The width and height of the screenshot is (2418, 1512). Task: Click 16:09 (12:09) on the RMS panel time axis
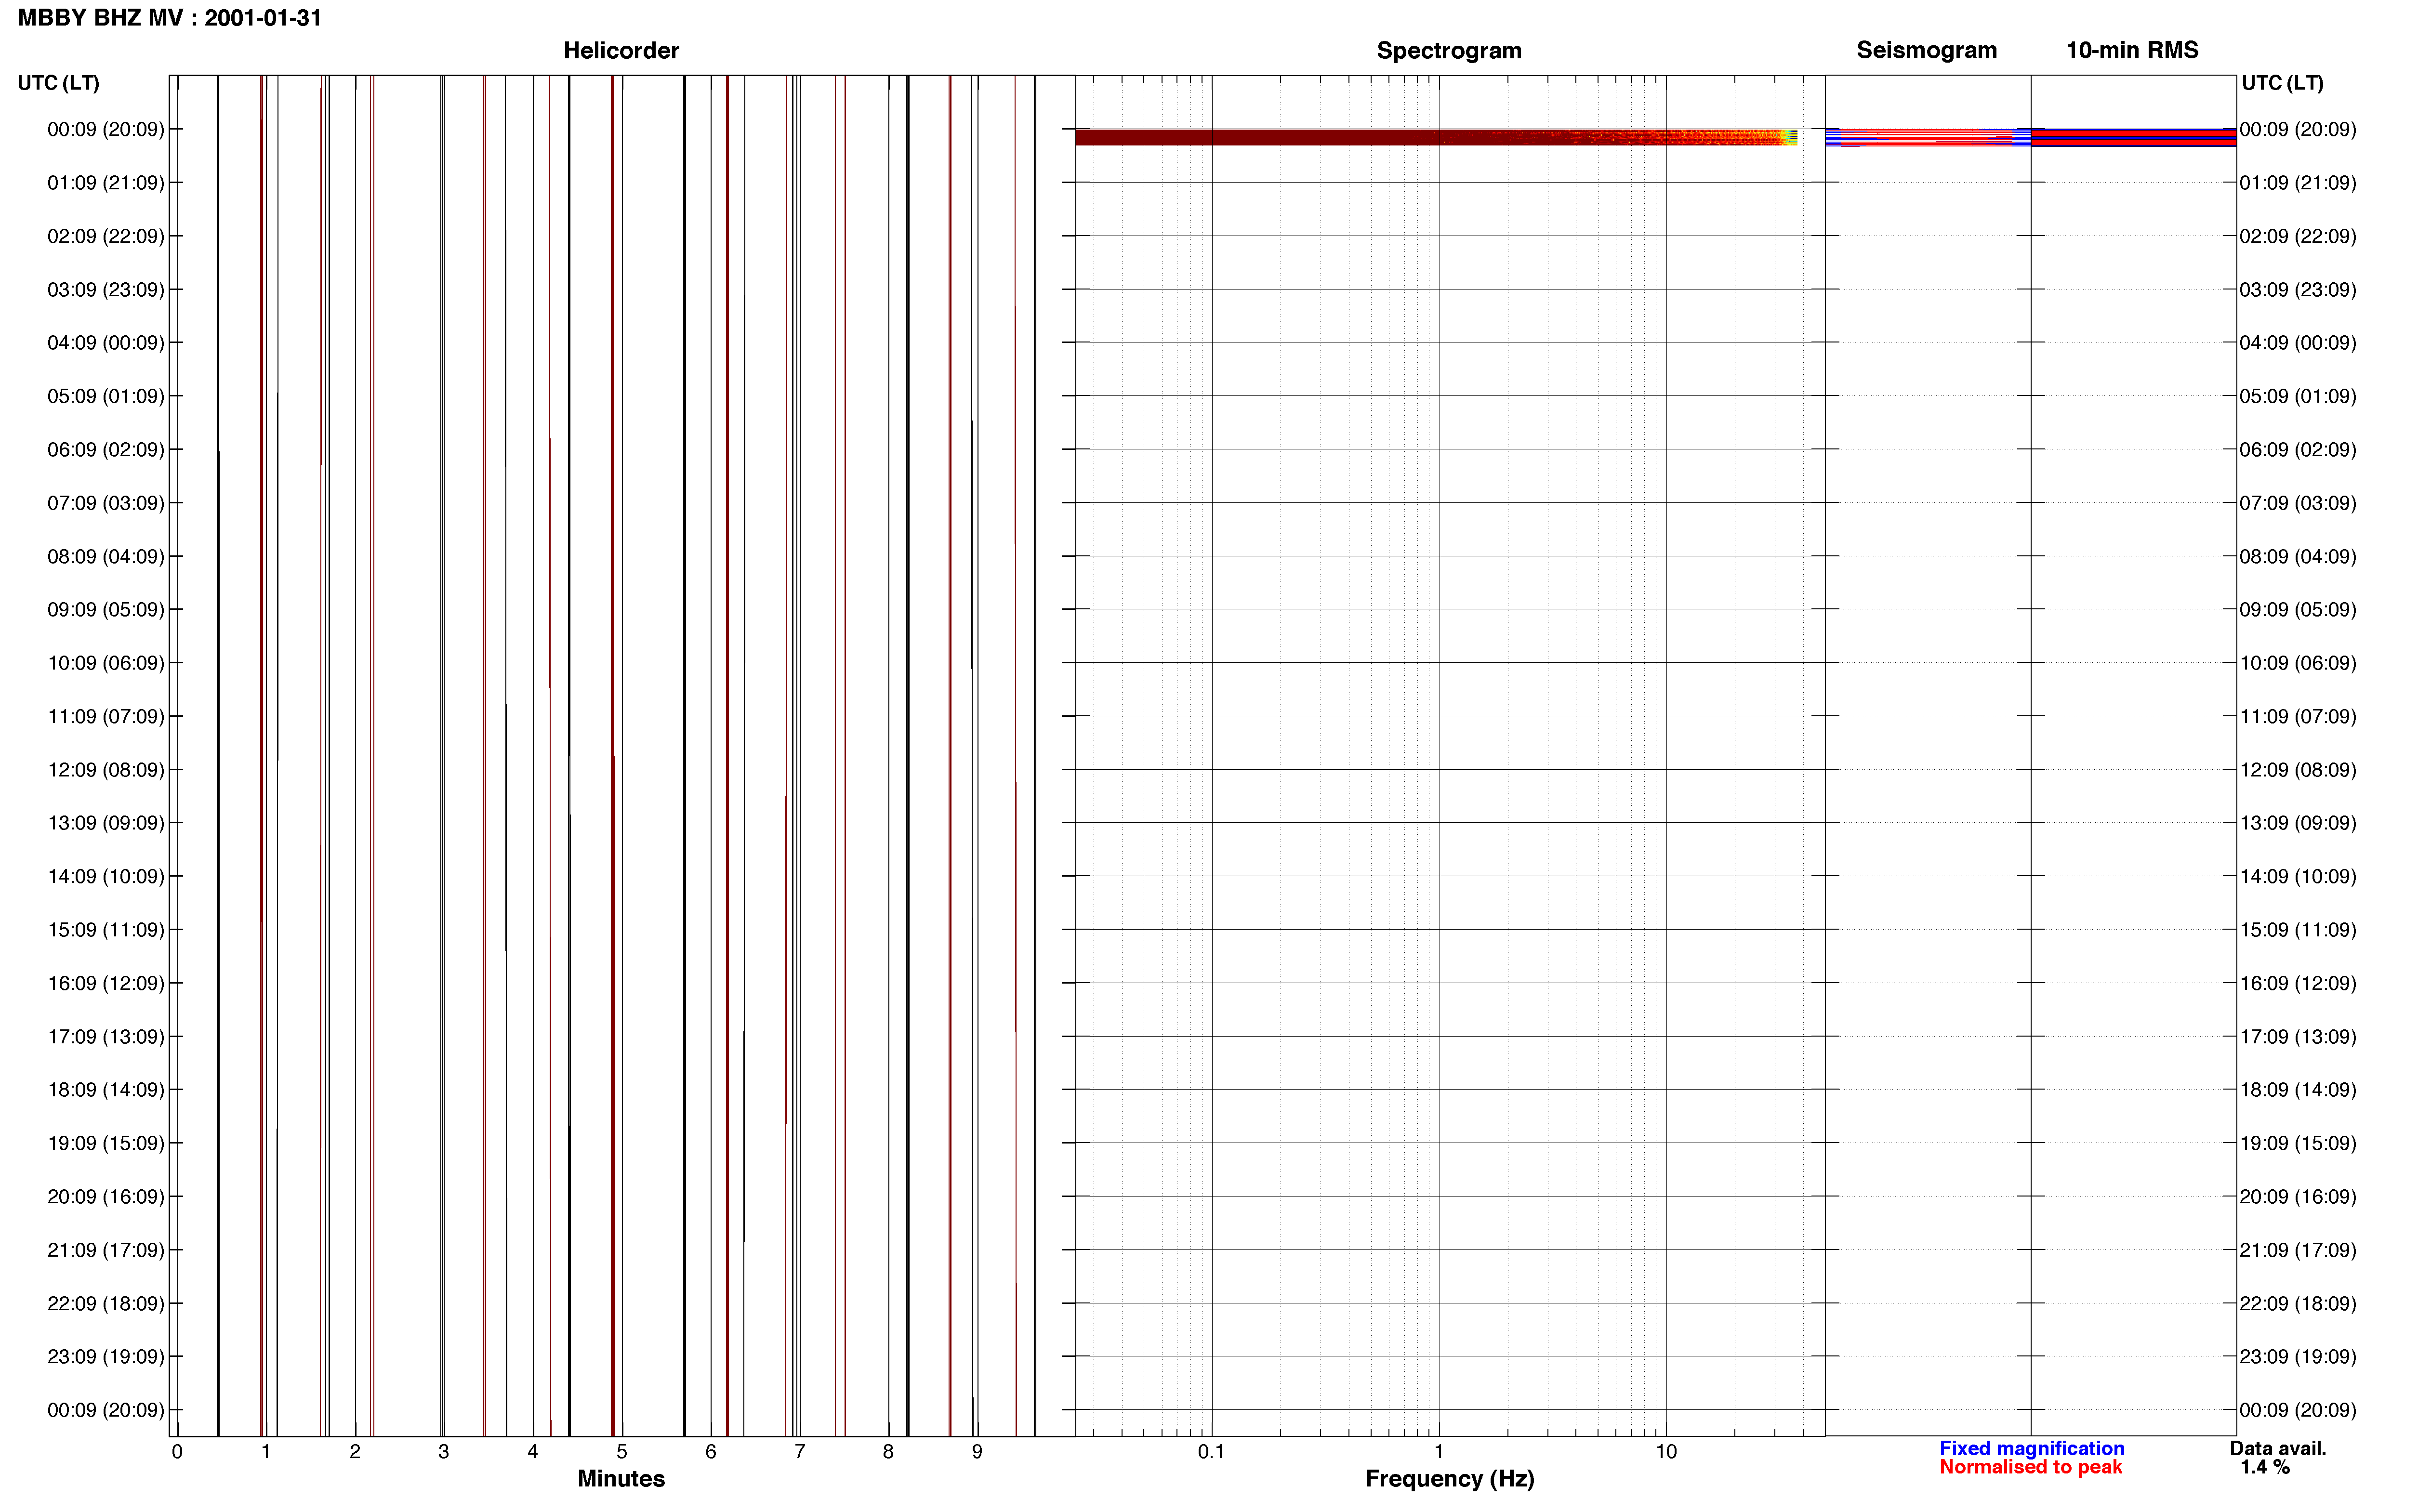pyautogui.click(x=2298, y=983)
